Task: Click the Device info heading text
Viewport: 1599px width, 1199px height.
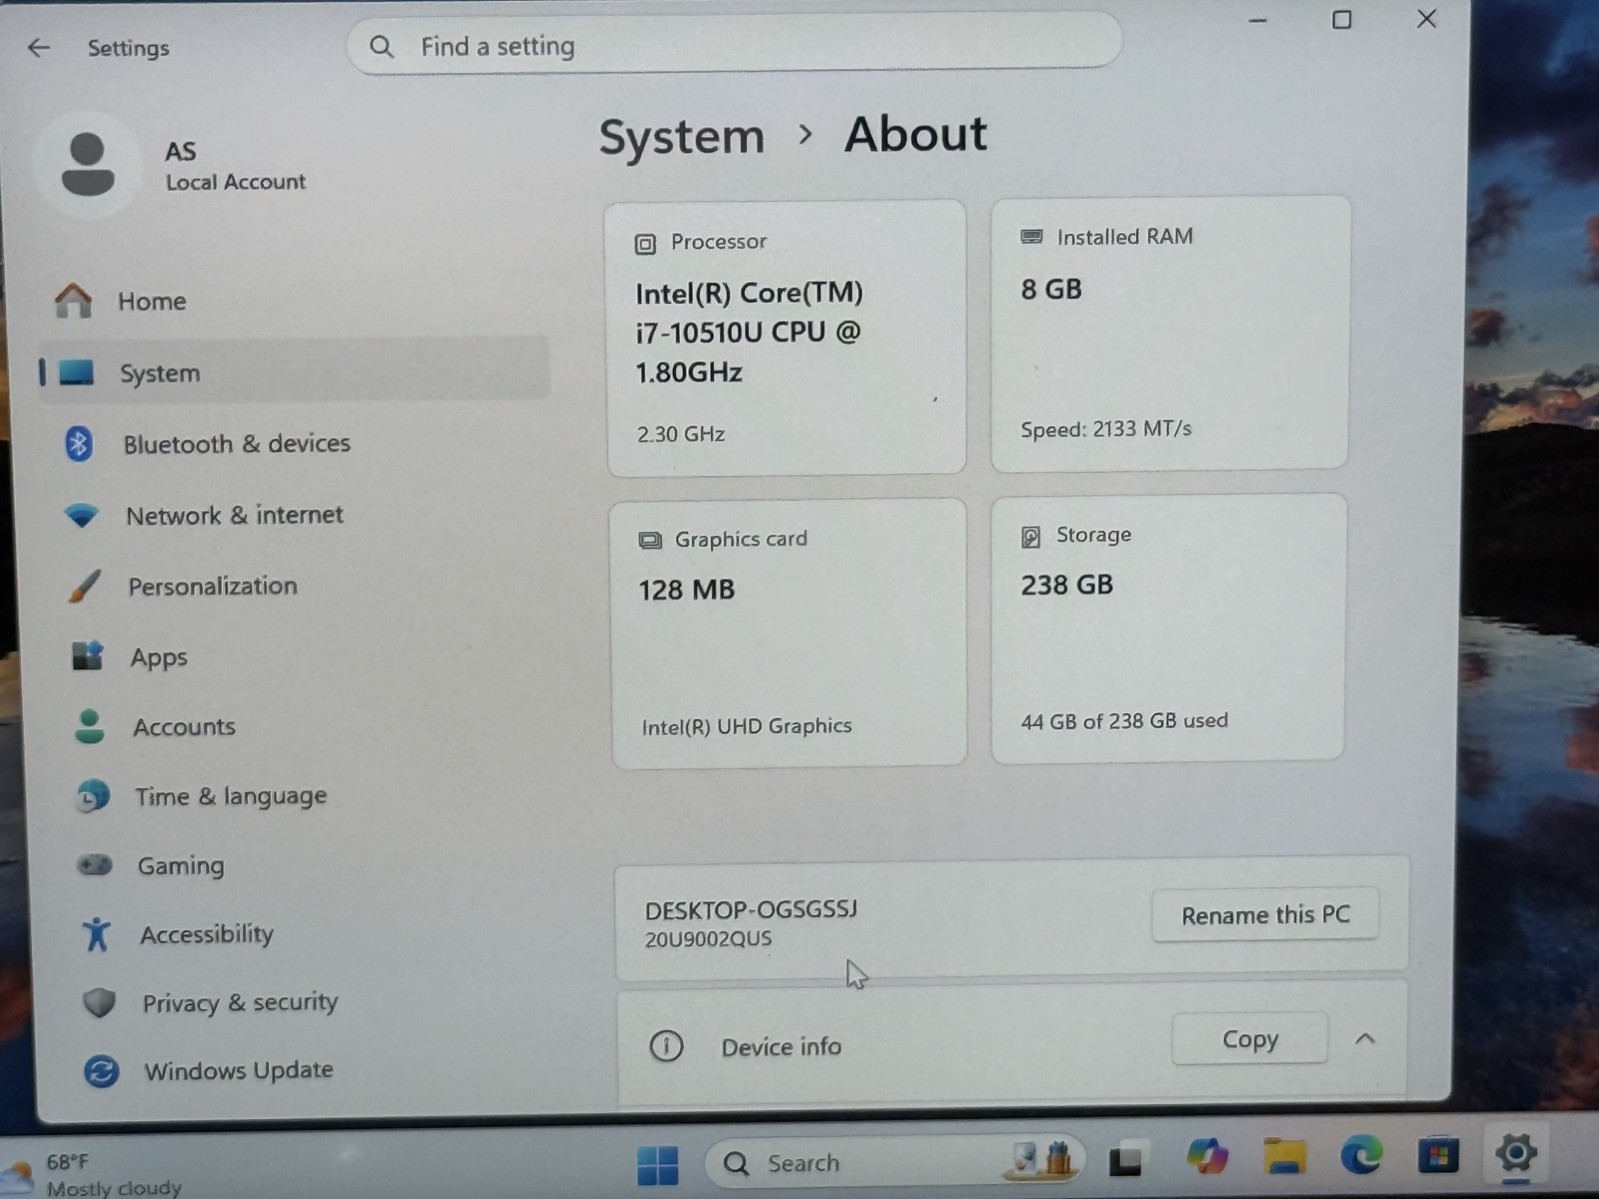Action: (781, 1047)
